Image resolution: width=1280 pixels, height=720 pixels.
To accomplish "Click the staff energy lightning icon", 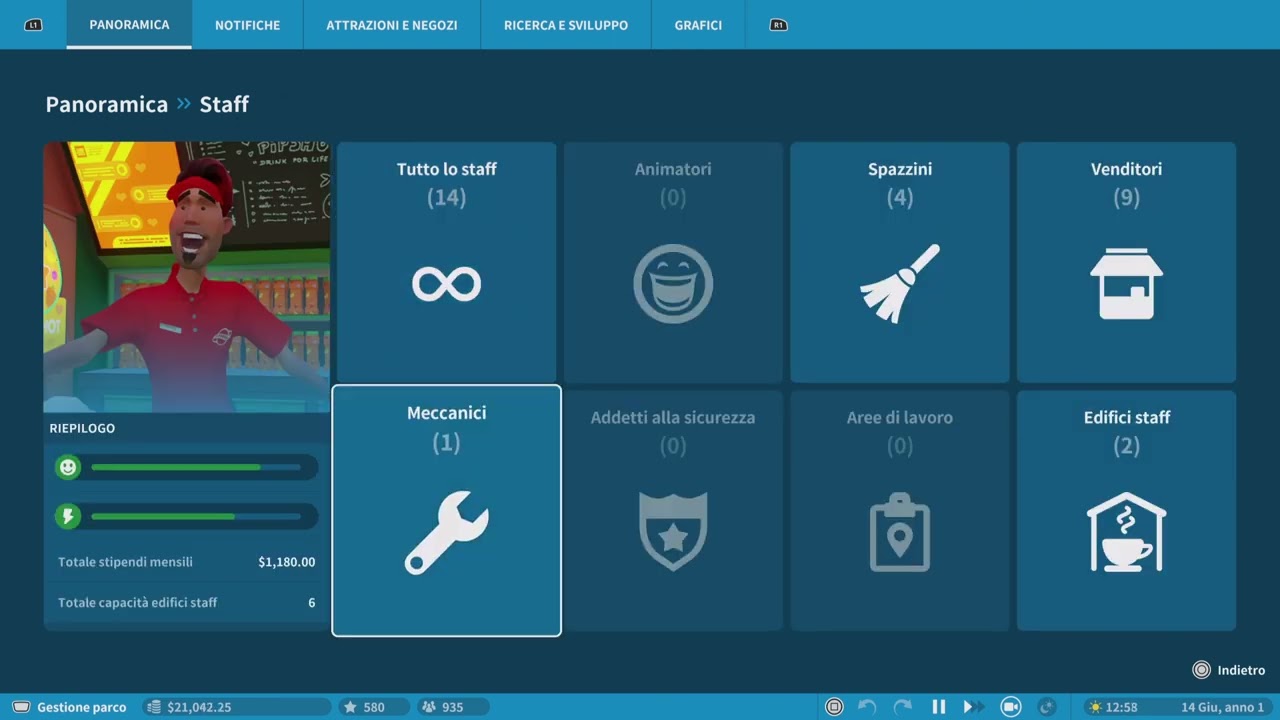I will [x=68, y=516].
